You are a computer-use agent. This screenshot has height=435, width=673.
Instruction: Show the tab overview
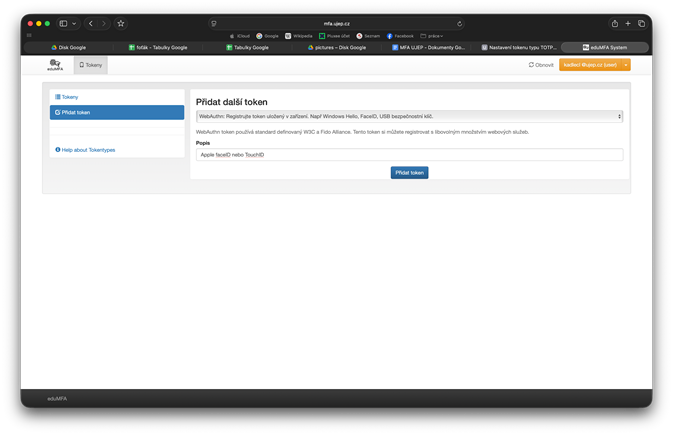[641, 23]
